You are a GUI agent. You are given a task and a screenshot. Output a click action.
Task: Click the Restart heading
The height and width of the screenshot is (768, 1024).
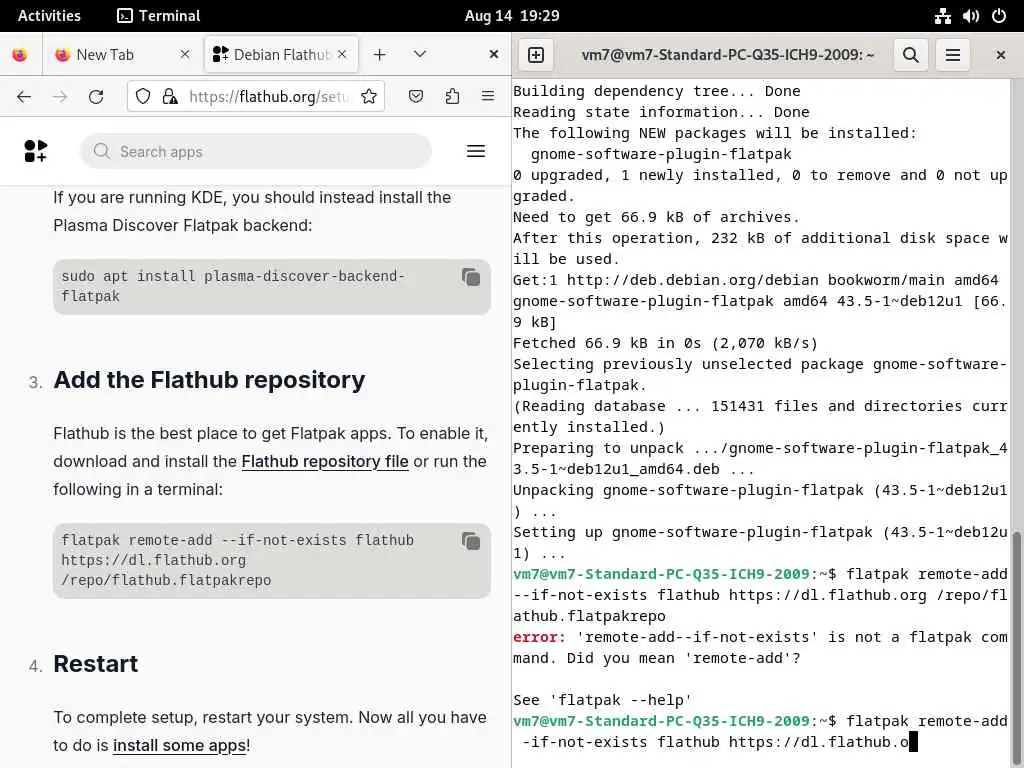(95, 664)
